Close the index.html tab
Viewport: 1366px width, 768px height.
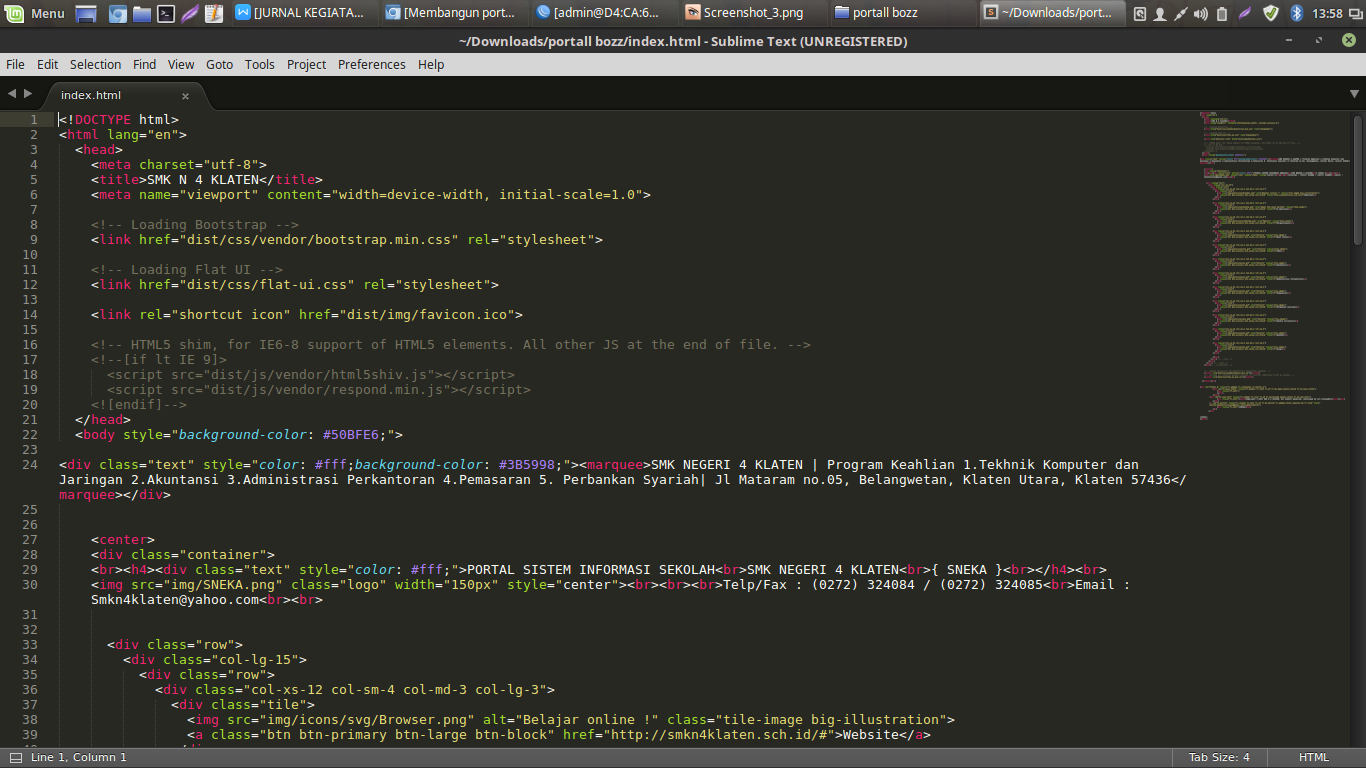(x=185, y=96)
